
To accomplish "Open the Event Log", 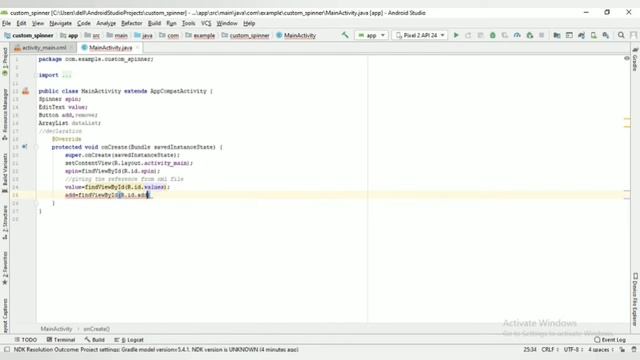I will click(610, 340).
